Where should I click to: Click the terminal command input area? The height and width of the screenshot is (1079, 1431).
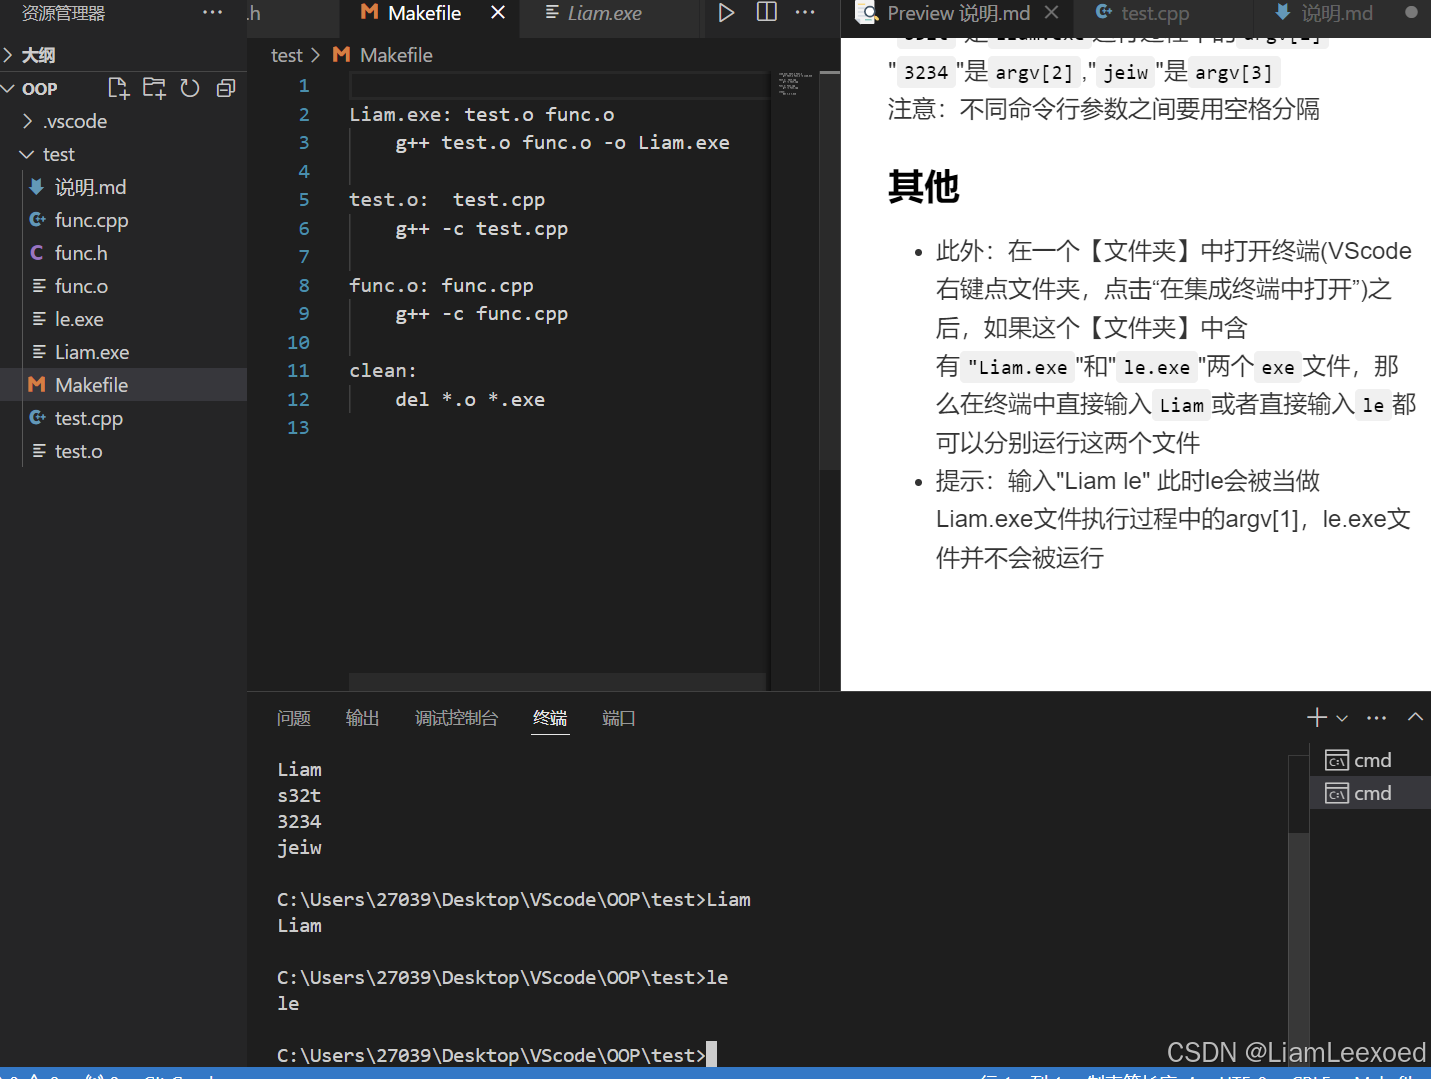tap(712, 1054)
